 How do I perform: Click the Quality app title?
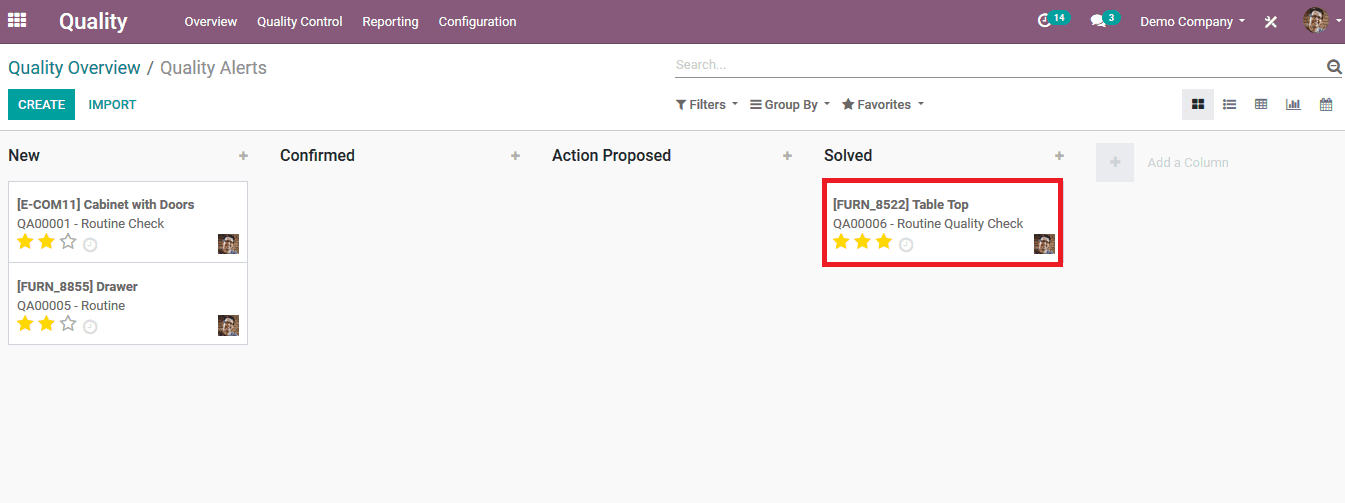pyautogui.click(x=93, y=21)
